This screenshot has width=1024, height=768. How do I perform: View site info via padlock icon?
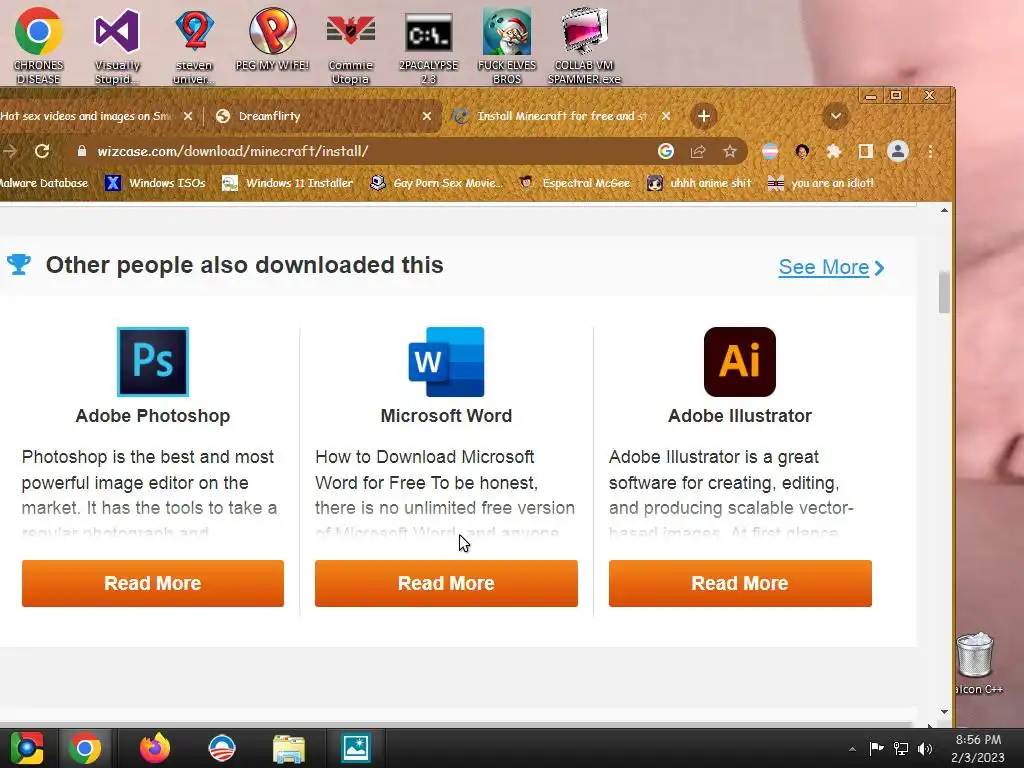click(81, 152)
